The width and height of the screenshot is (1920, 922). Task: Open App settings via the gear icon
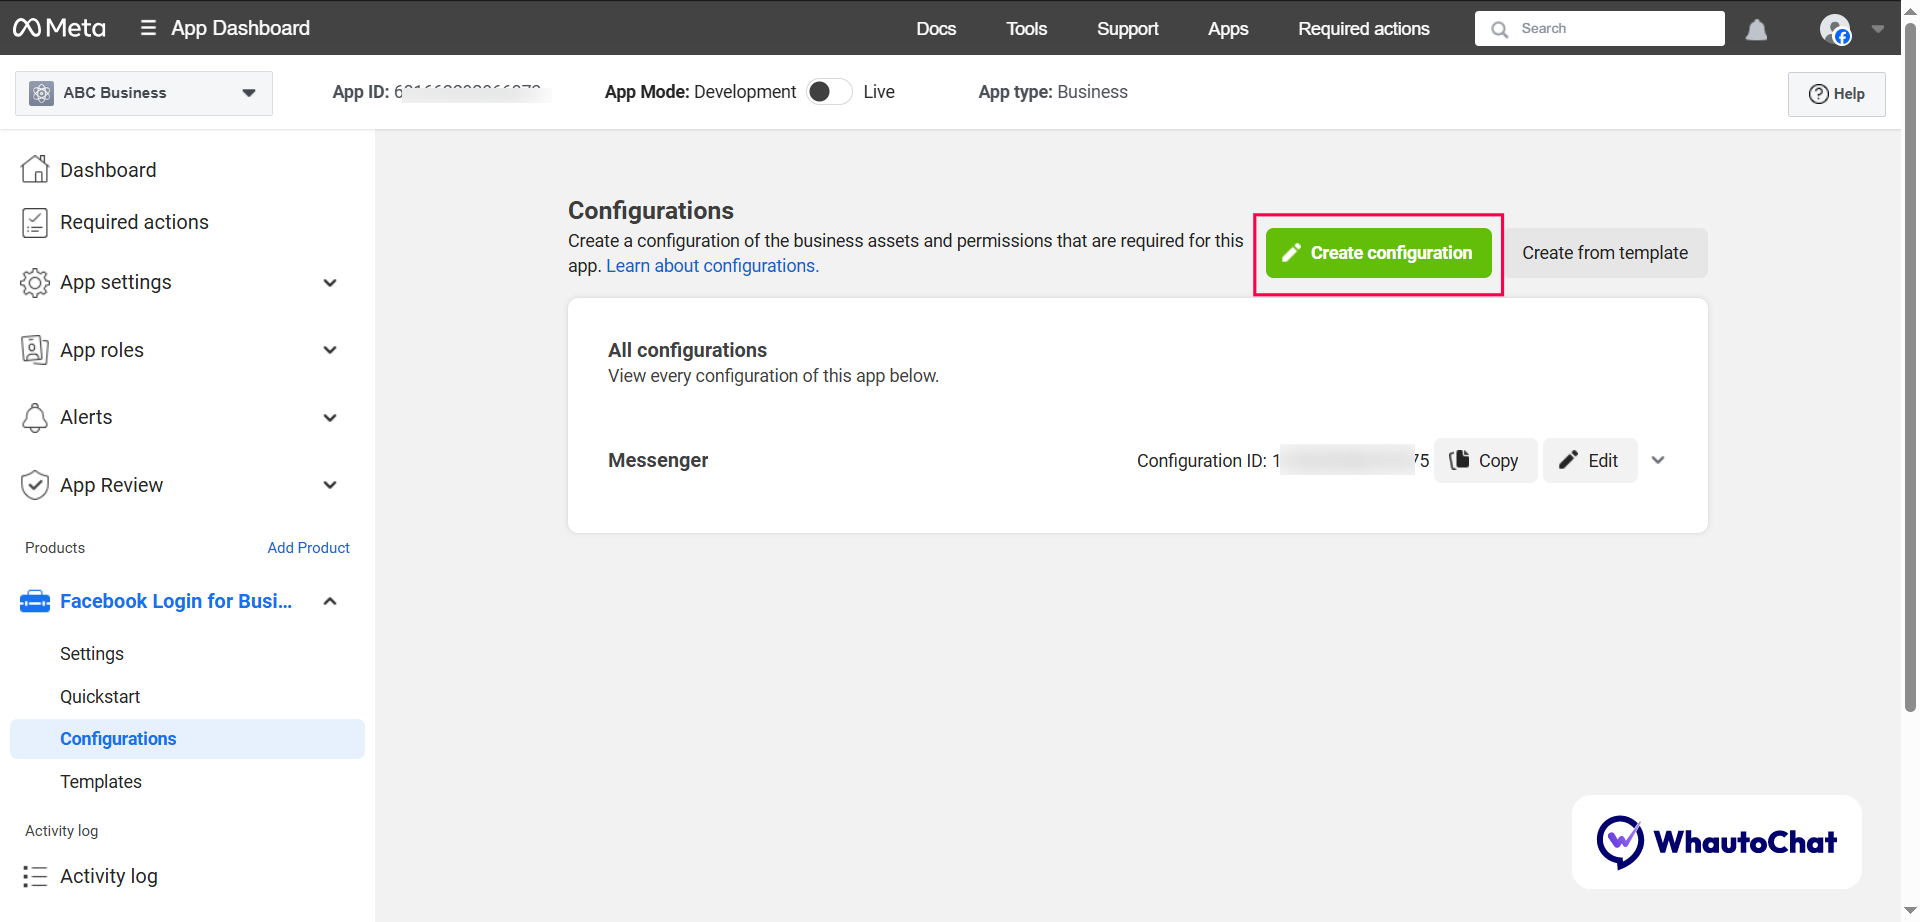click(35, 282)
